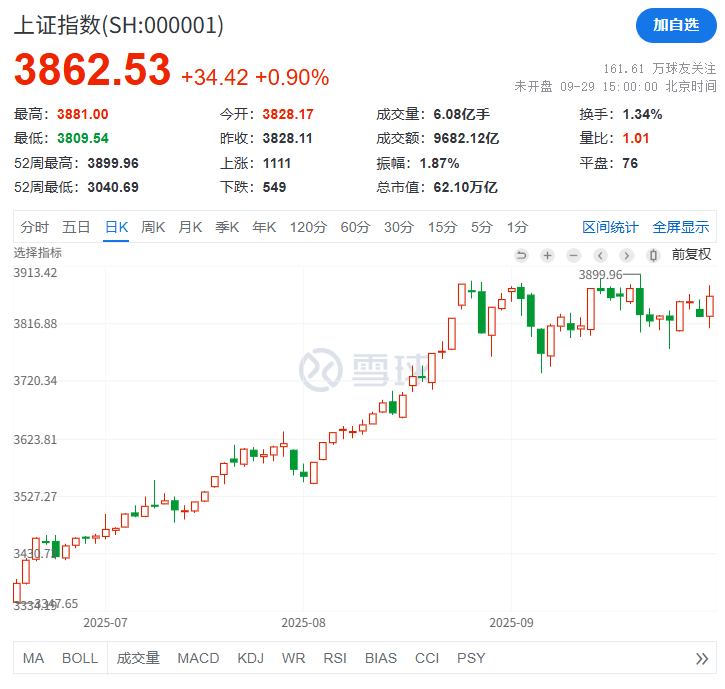The image size is (725, 689).
Task: Click the 52周最低 value 3040.69
Action: [113, 187]
